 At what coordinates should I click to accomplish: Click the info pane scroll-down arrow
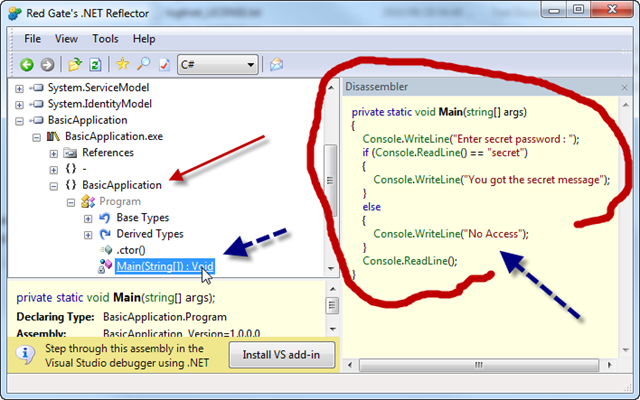(333, 329)
